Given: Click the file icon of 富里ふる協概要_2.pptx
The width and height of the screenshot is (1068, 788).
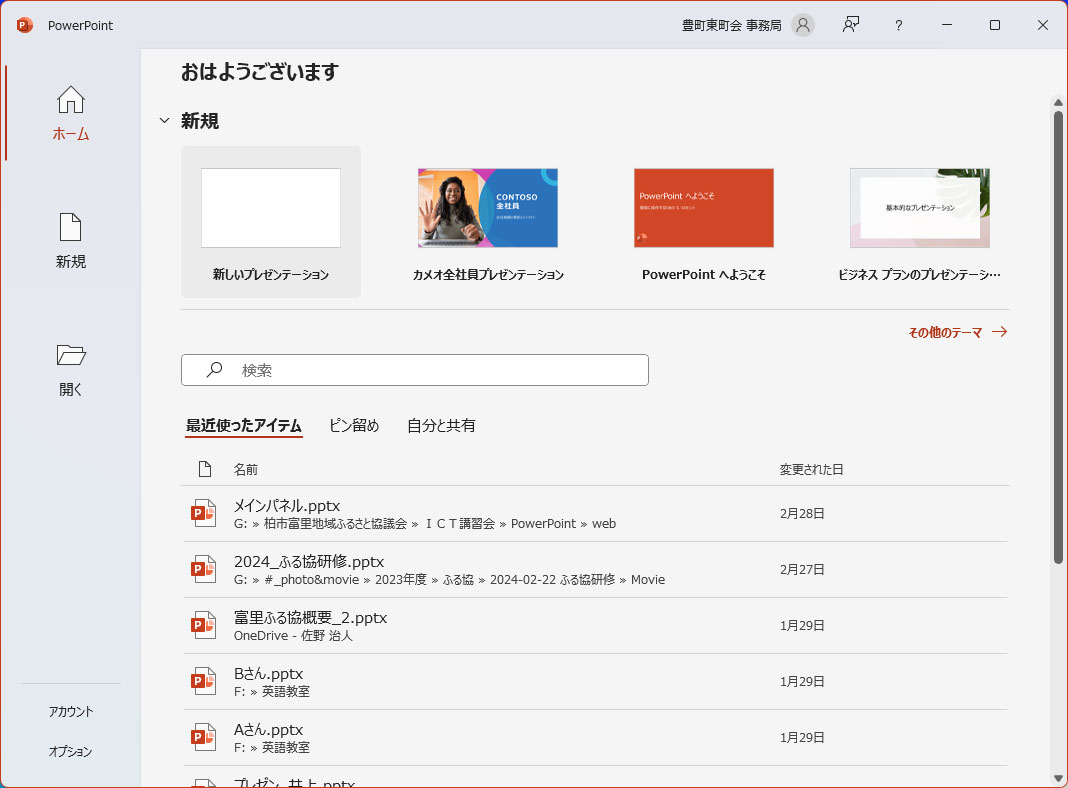Looking at the screenshot, I should pyautogui.click(x=204, y=625).
